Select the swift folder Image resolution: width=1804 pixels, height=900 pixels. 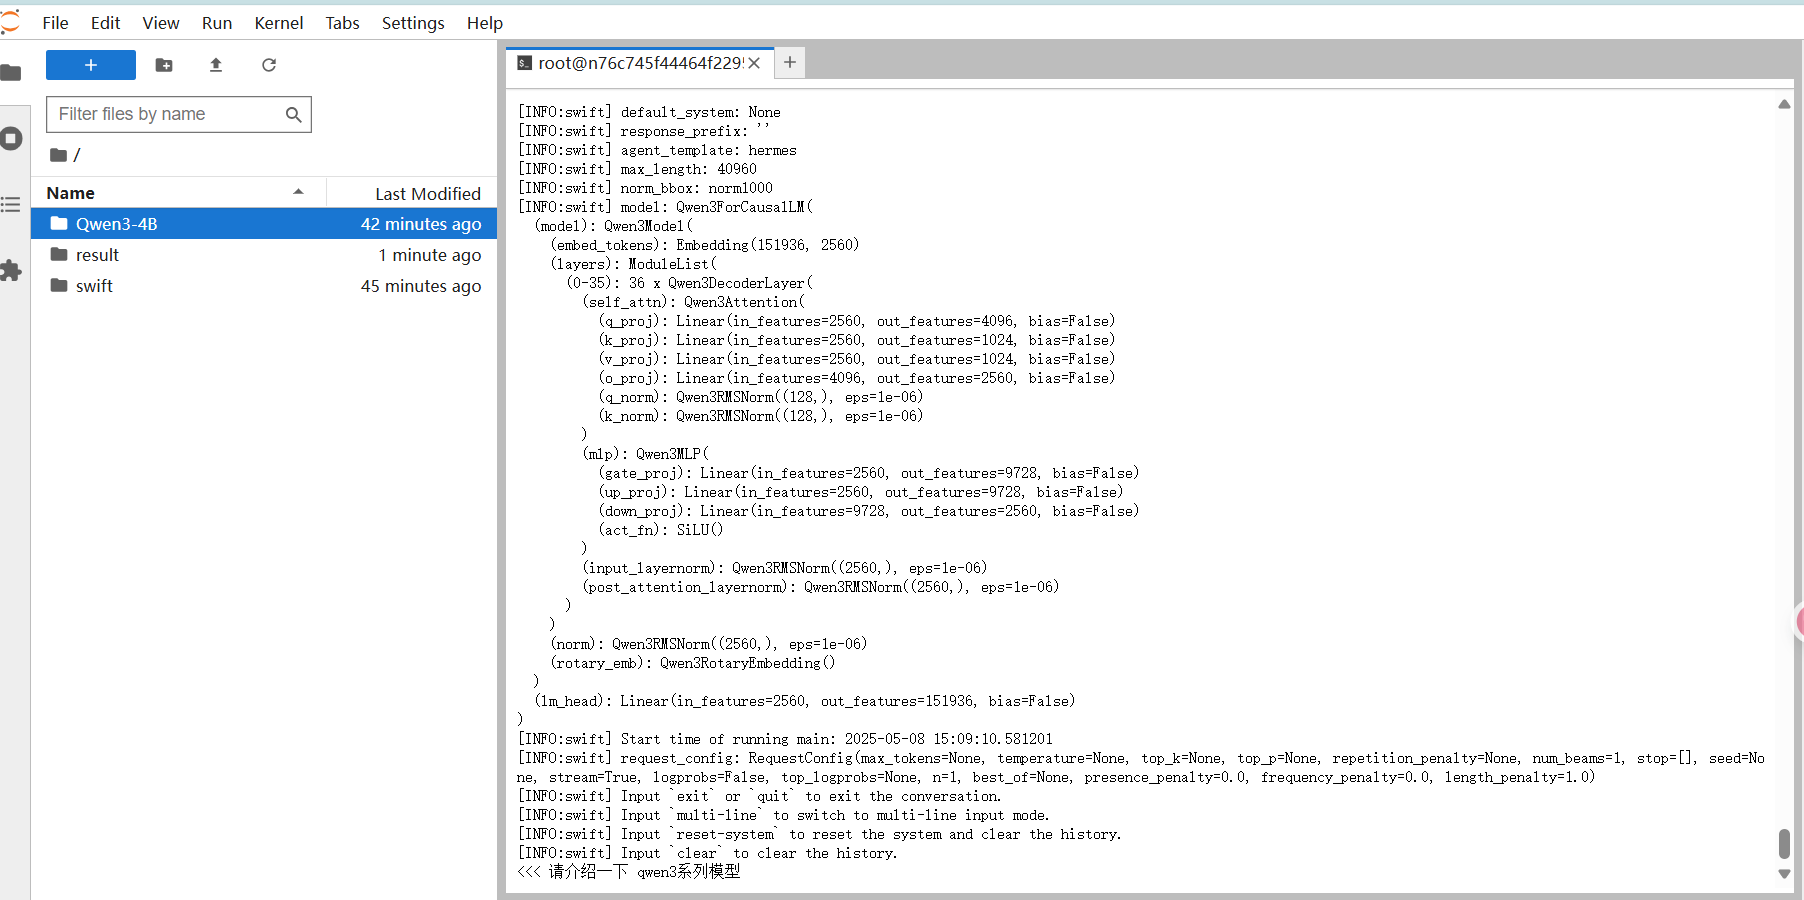pos(264,286)
